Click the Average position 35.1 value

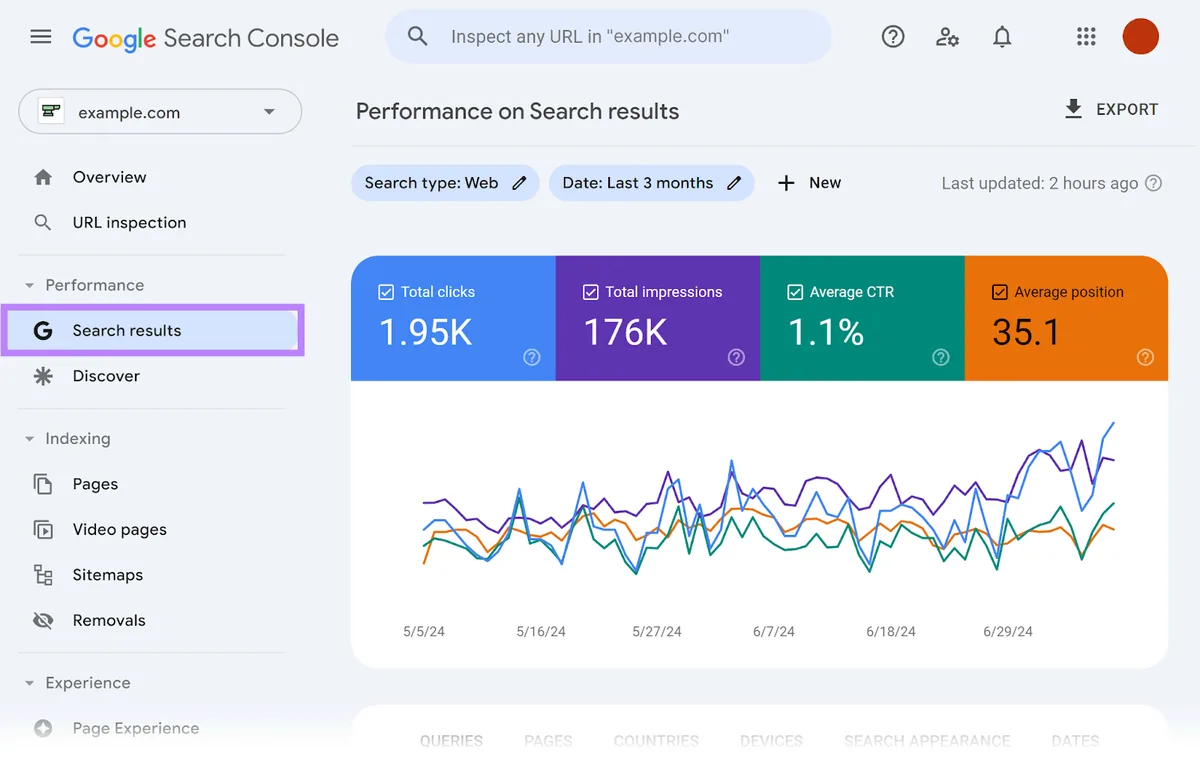1026,332
